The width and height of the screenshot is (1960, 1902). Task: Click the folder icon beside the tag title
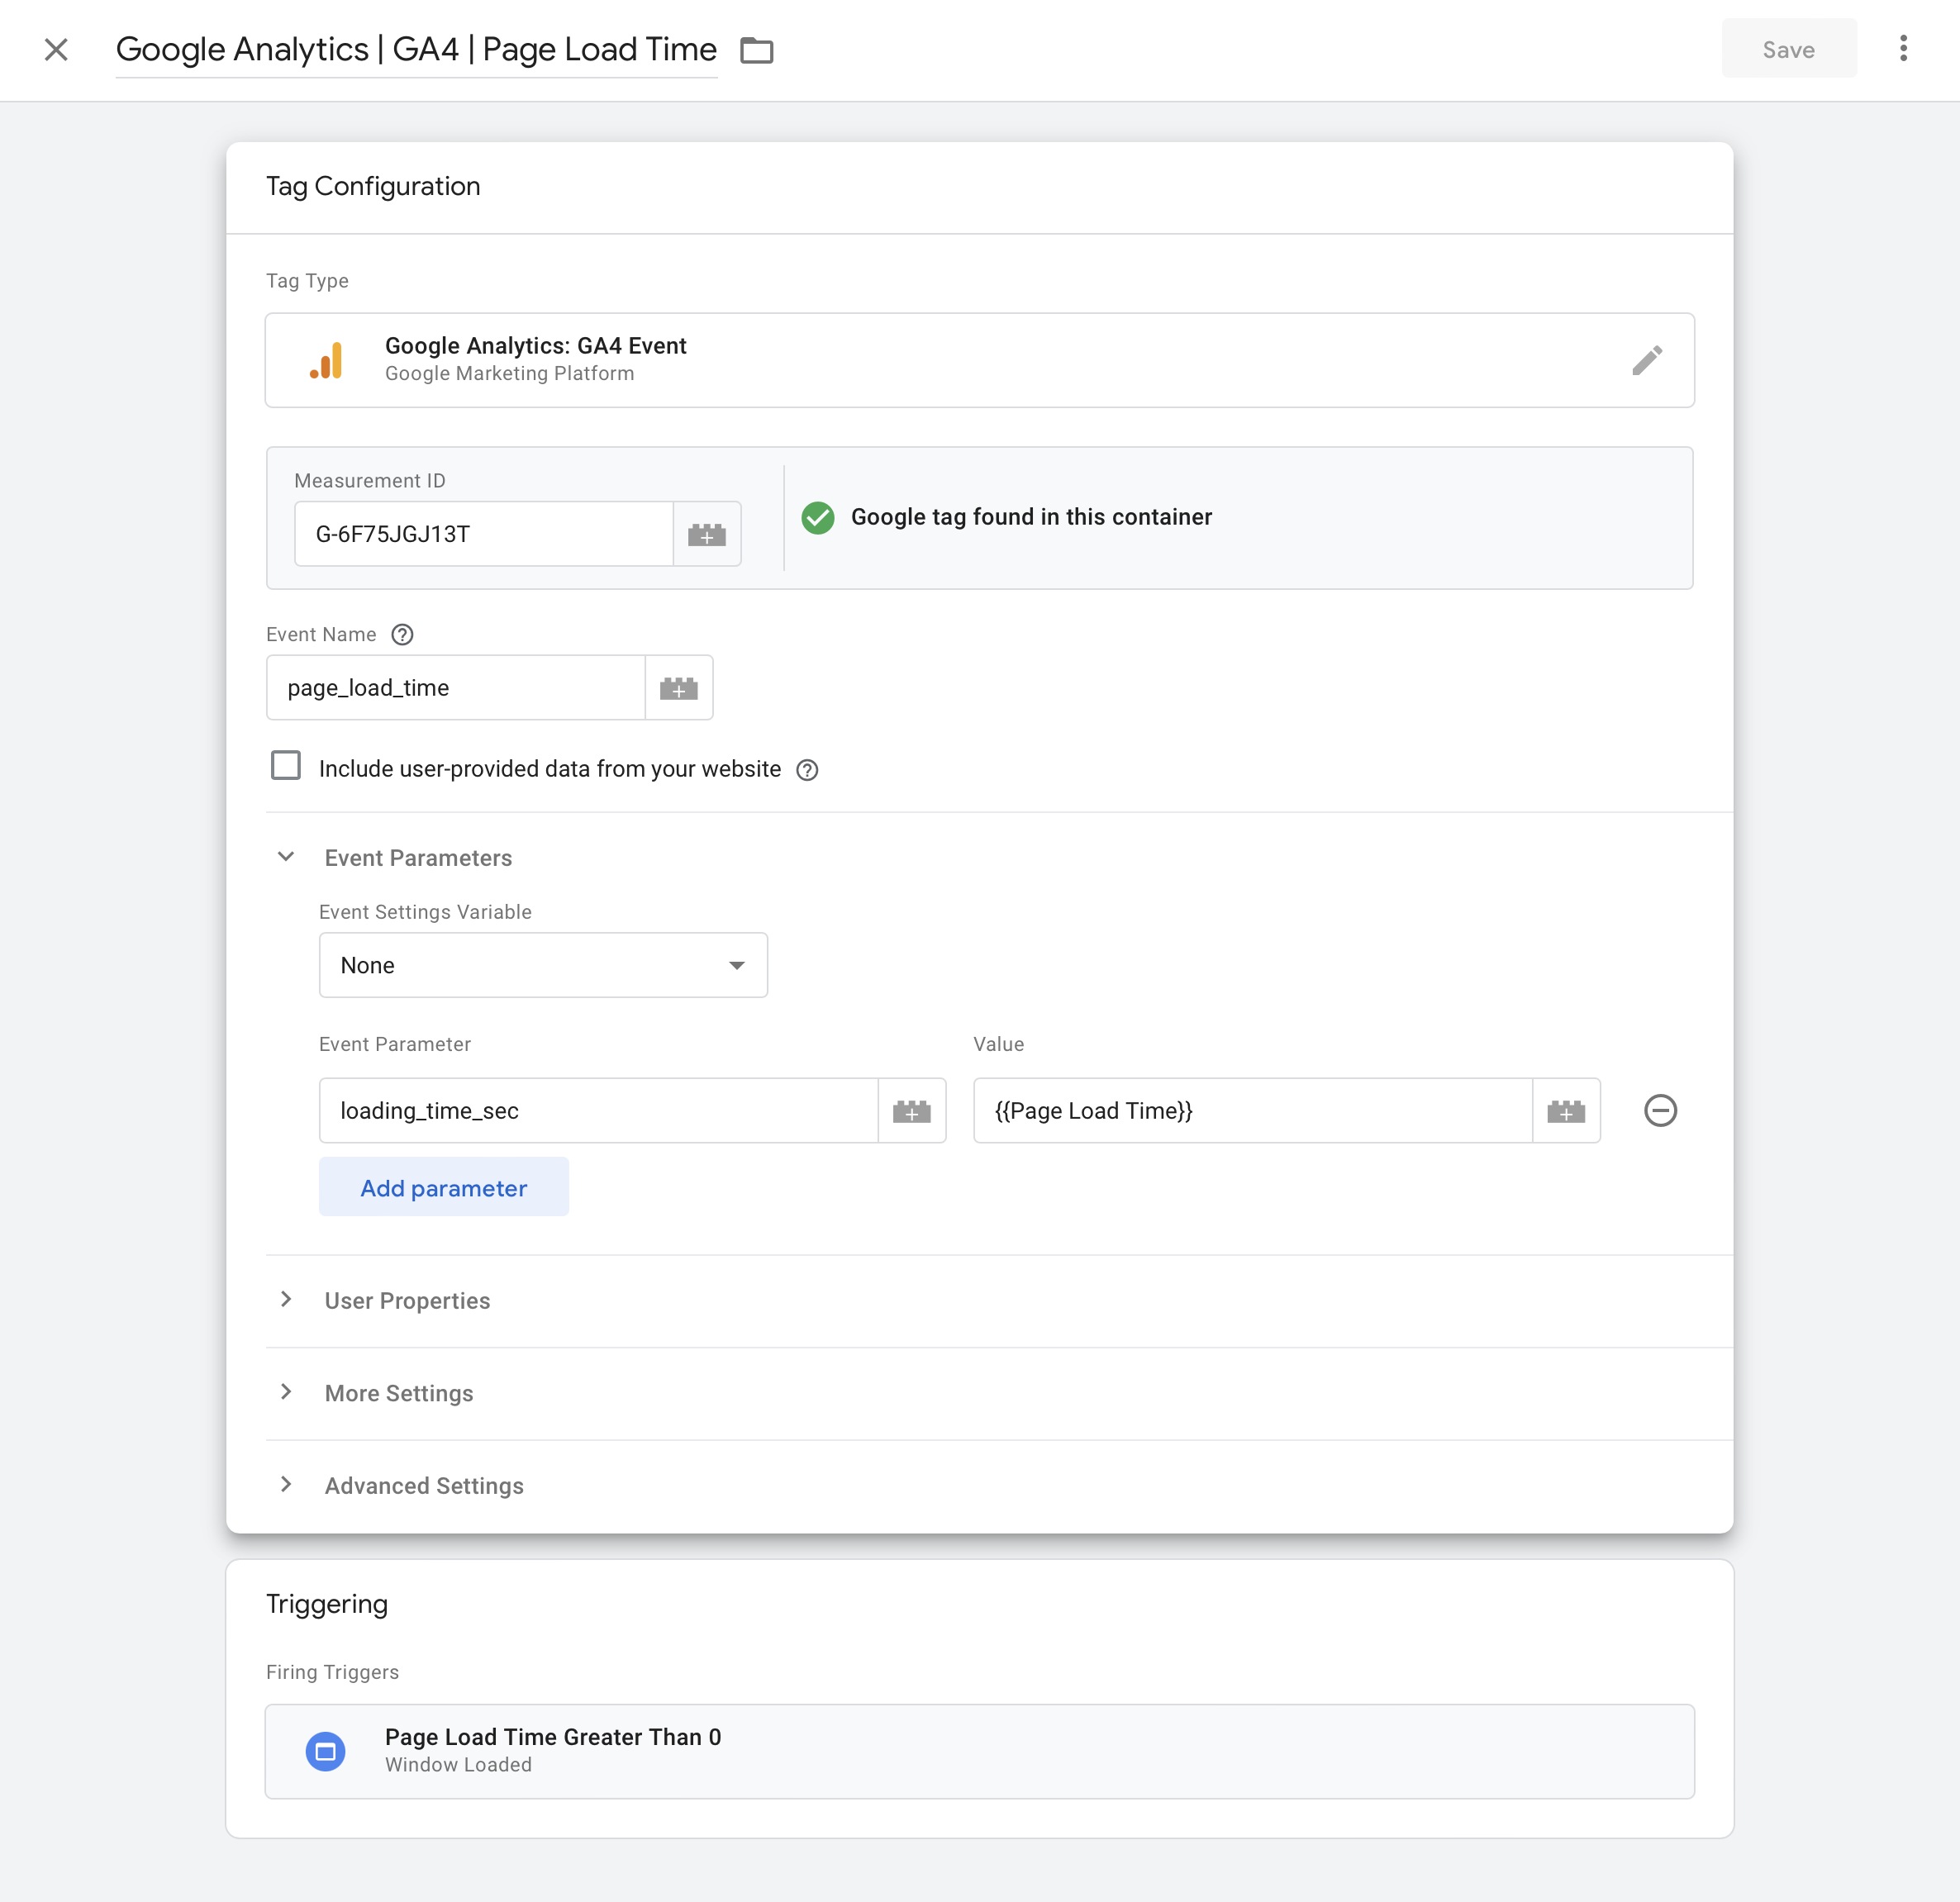pyautogui.click(x=755, y=50)
